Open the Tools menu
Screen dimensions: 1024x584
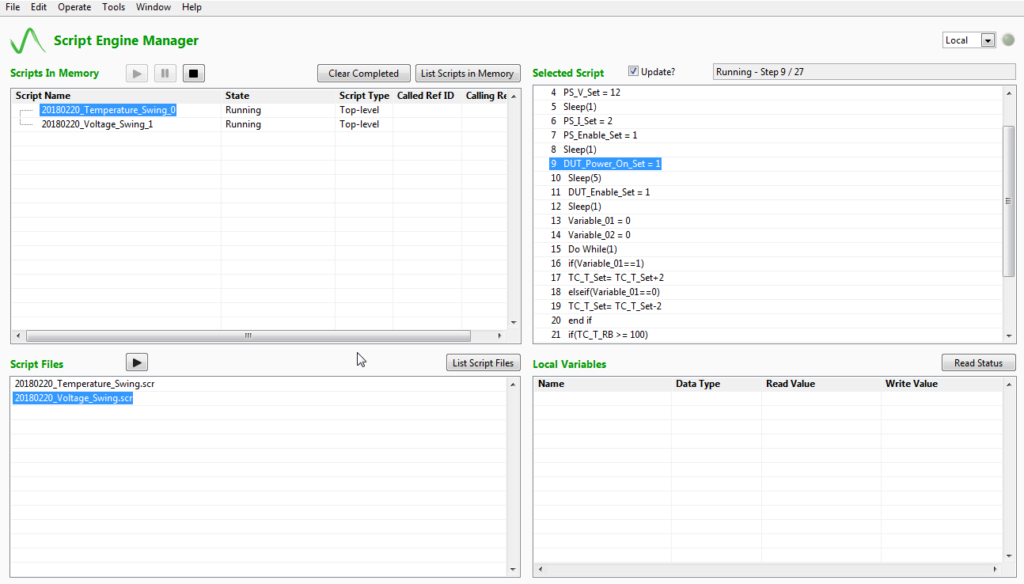coord(113,7)
